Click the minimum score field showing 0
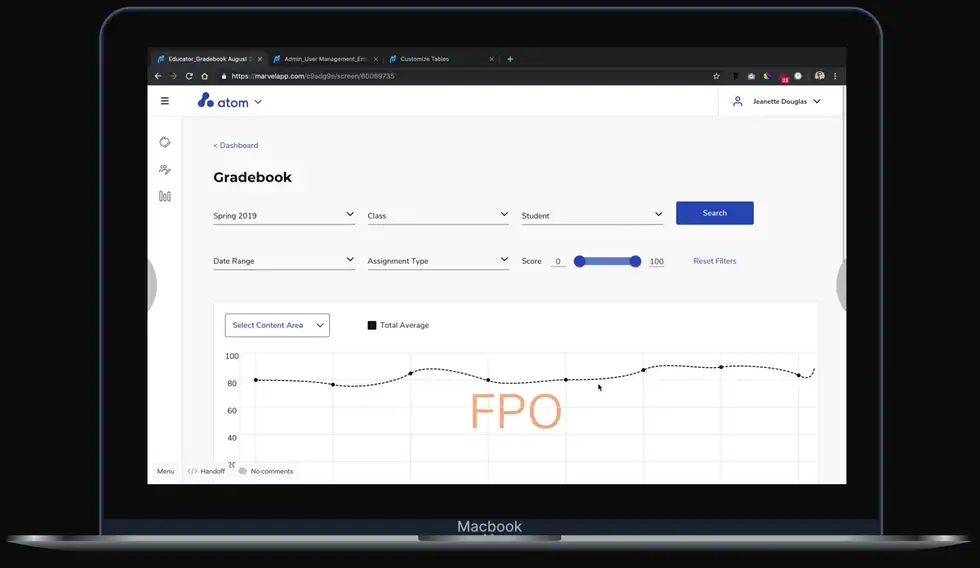This screenshot has width=980, height=568. 558,261
